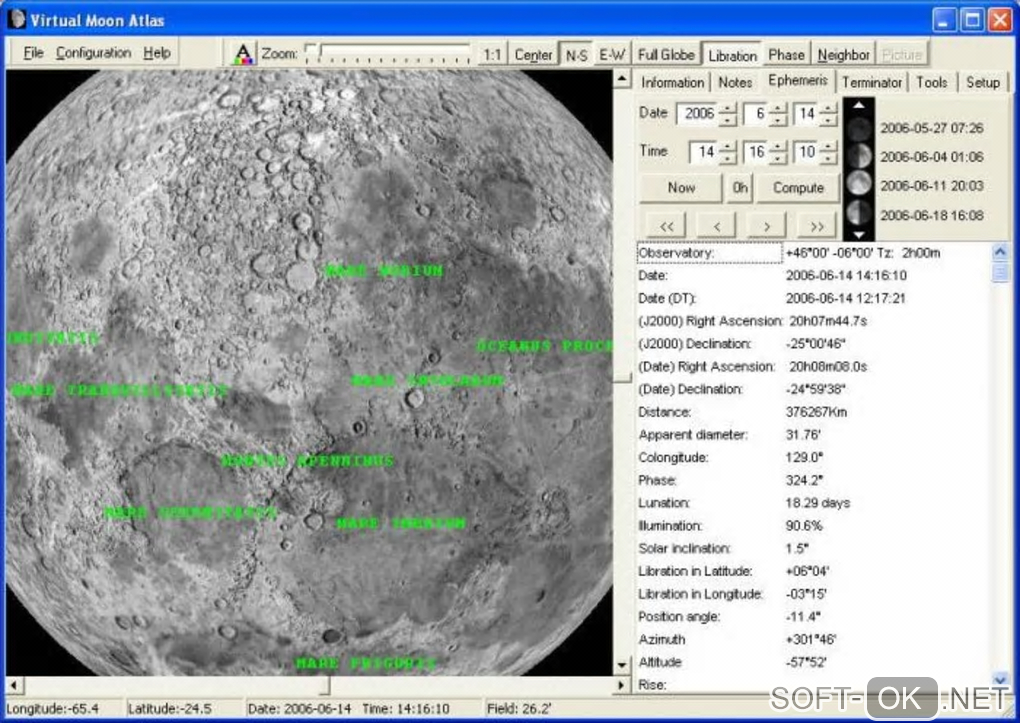Click the double-right fast-forward date button
The height and width of the screenshot is (723, 1020).
point(817,226)
